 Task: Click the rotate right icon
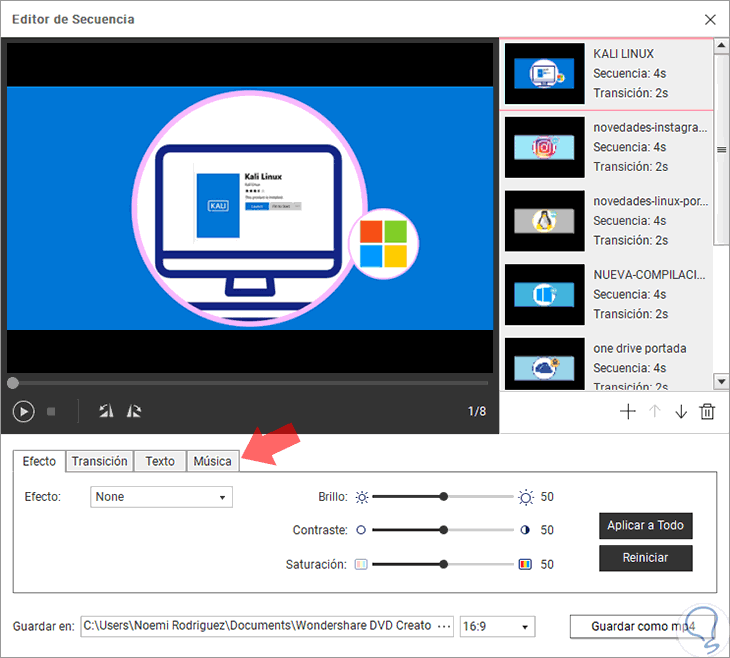[135, 411]
